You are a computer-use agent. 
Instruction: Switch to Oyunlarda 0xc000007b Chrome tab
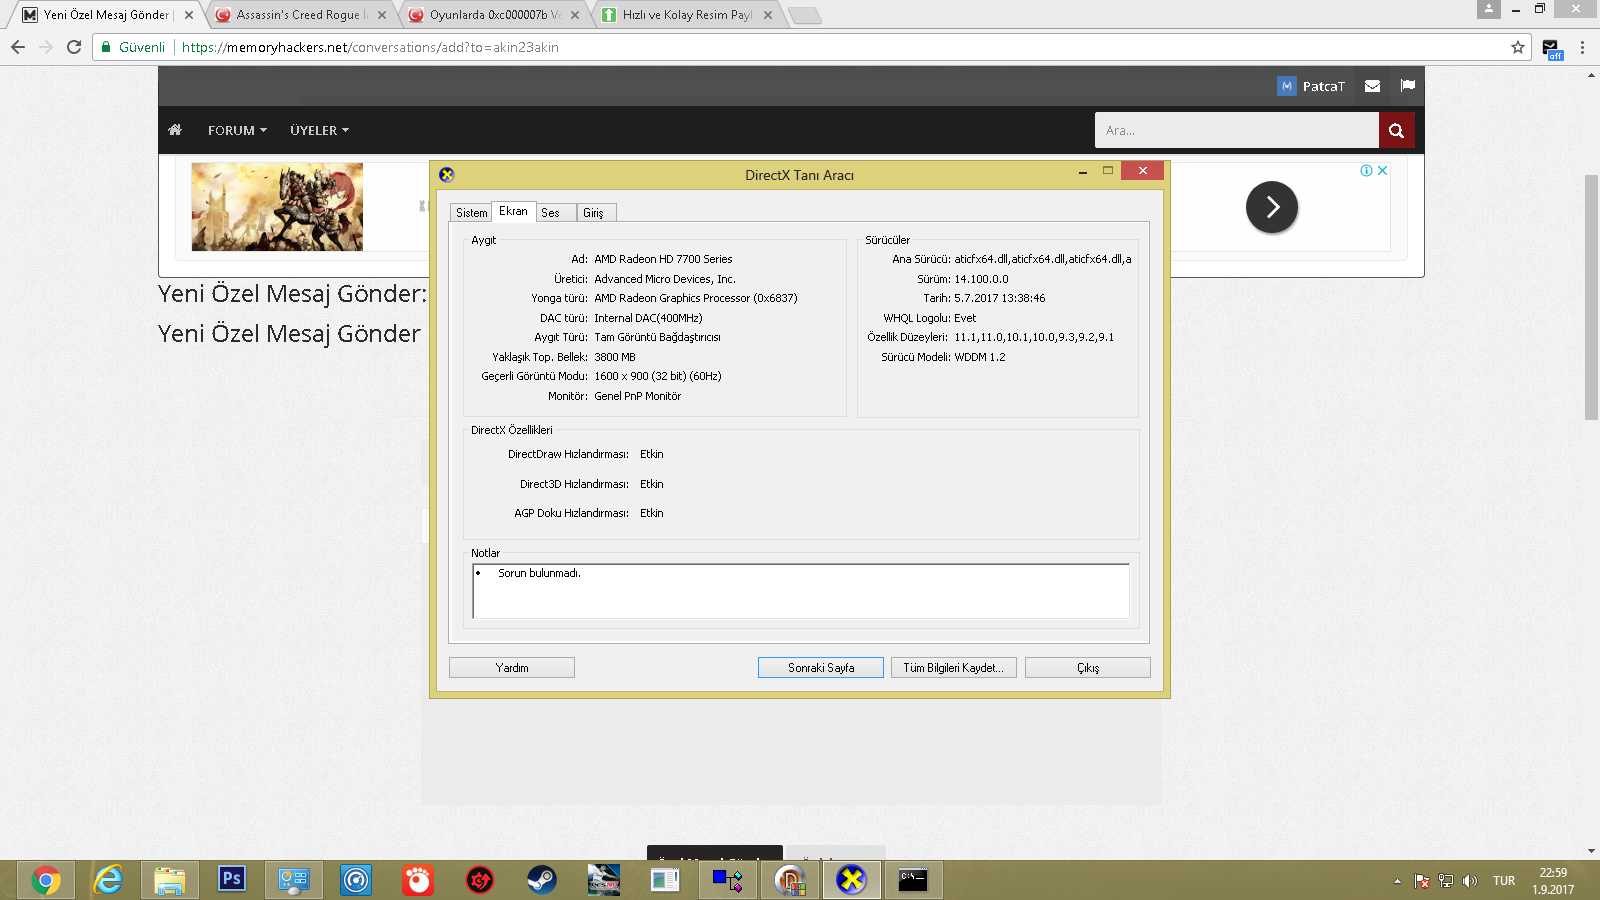tap(495, 15)
